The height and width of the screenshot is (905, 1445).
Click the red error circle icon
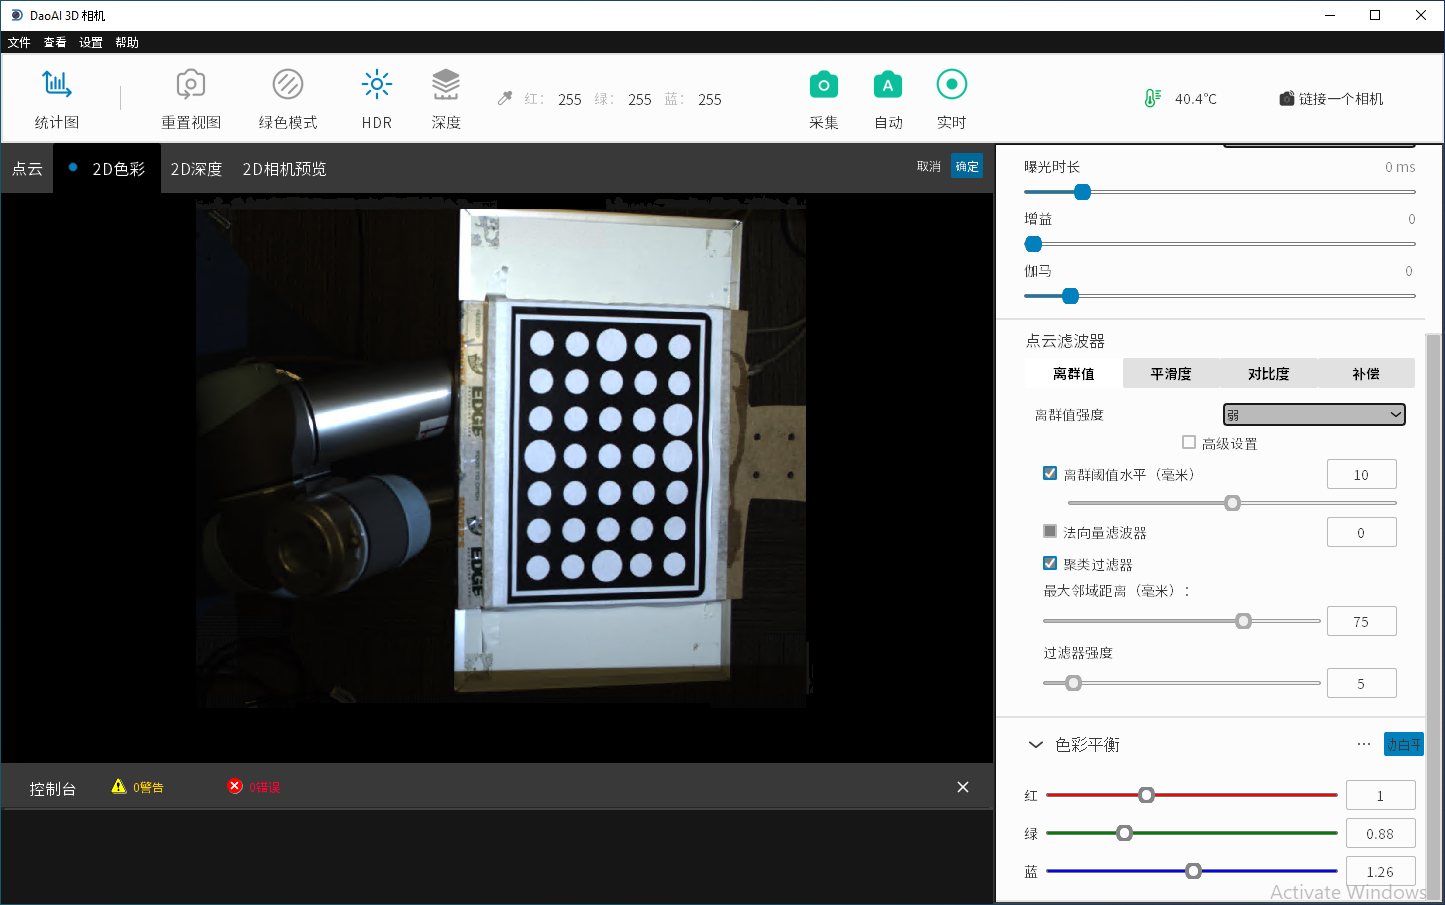point(235,786)
